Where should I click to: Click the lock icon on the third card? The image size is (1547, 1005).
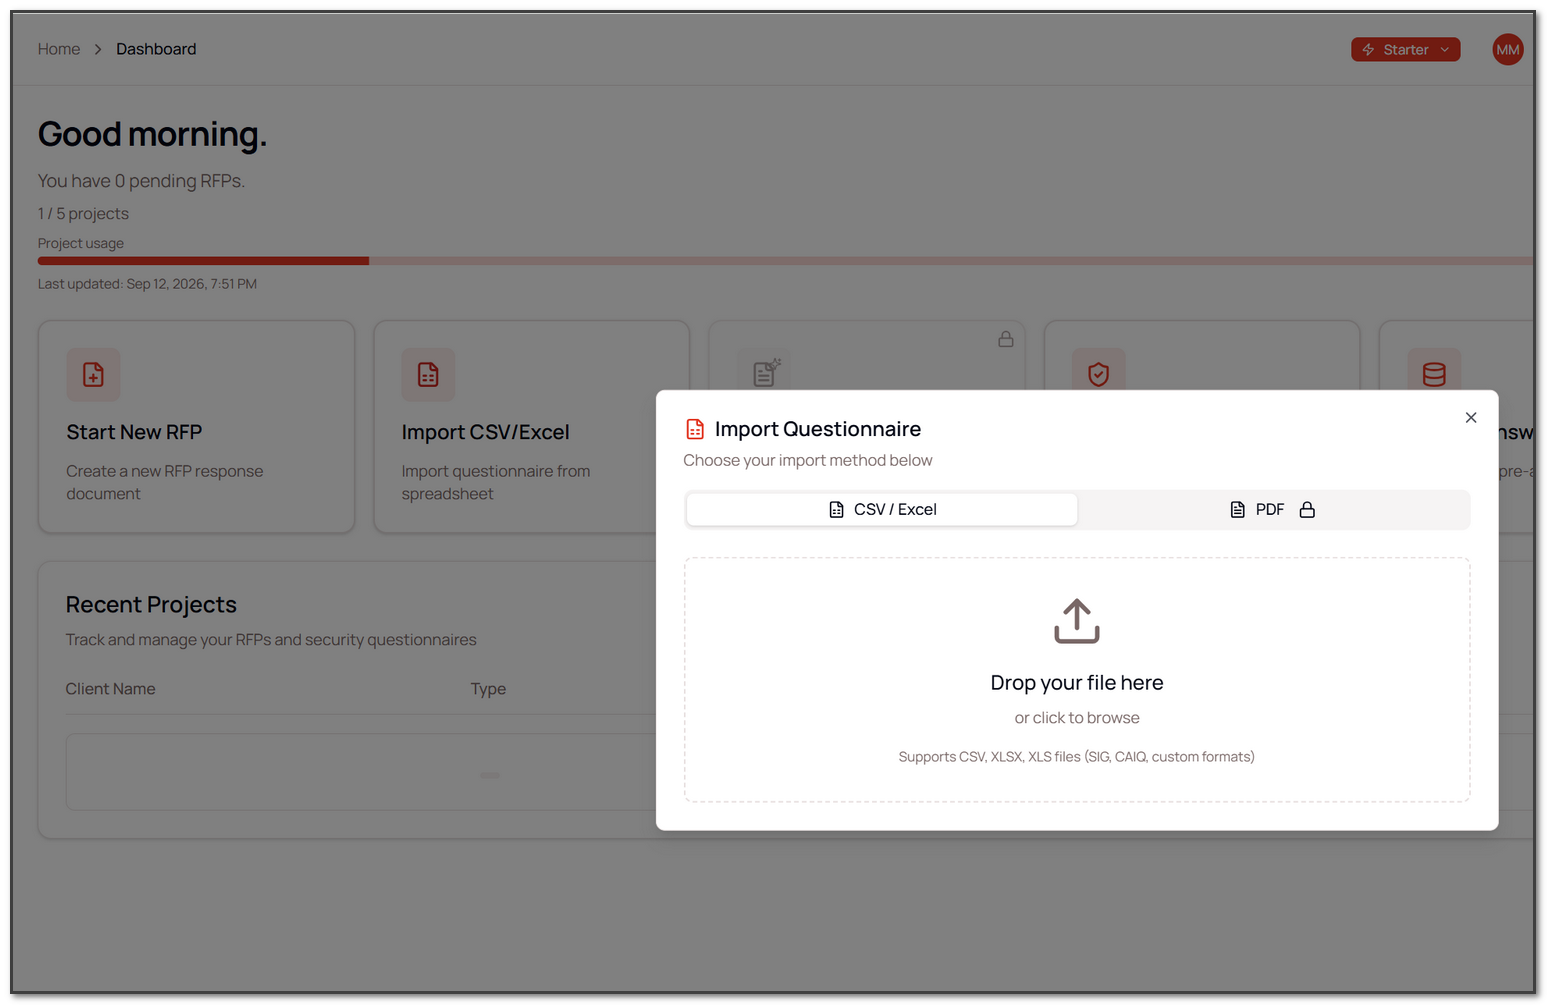click(1005, 339)
